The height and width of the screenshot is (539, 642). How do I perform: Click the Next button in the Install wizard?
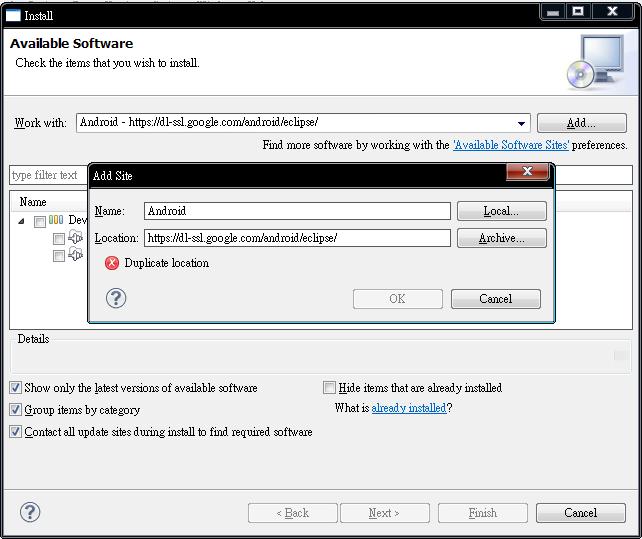point(385,513)
